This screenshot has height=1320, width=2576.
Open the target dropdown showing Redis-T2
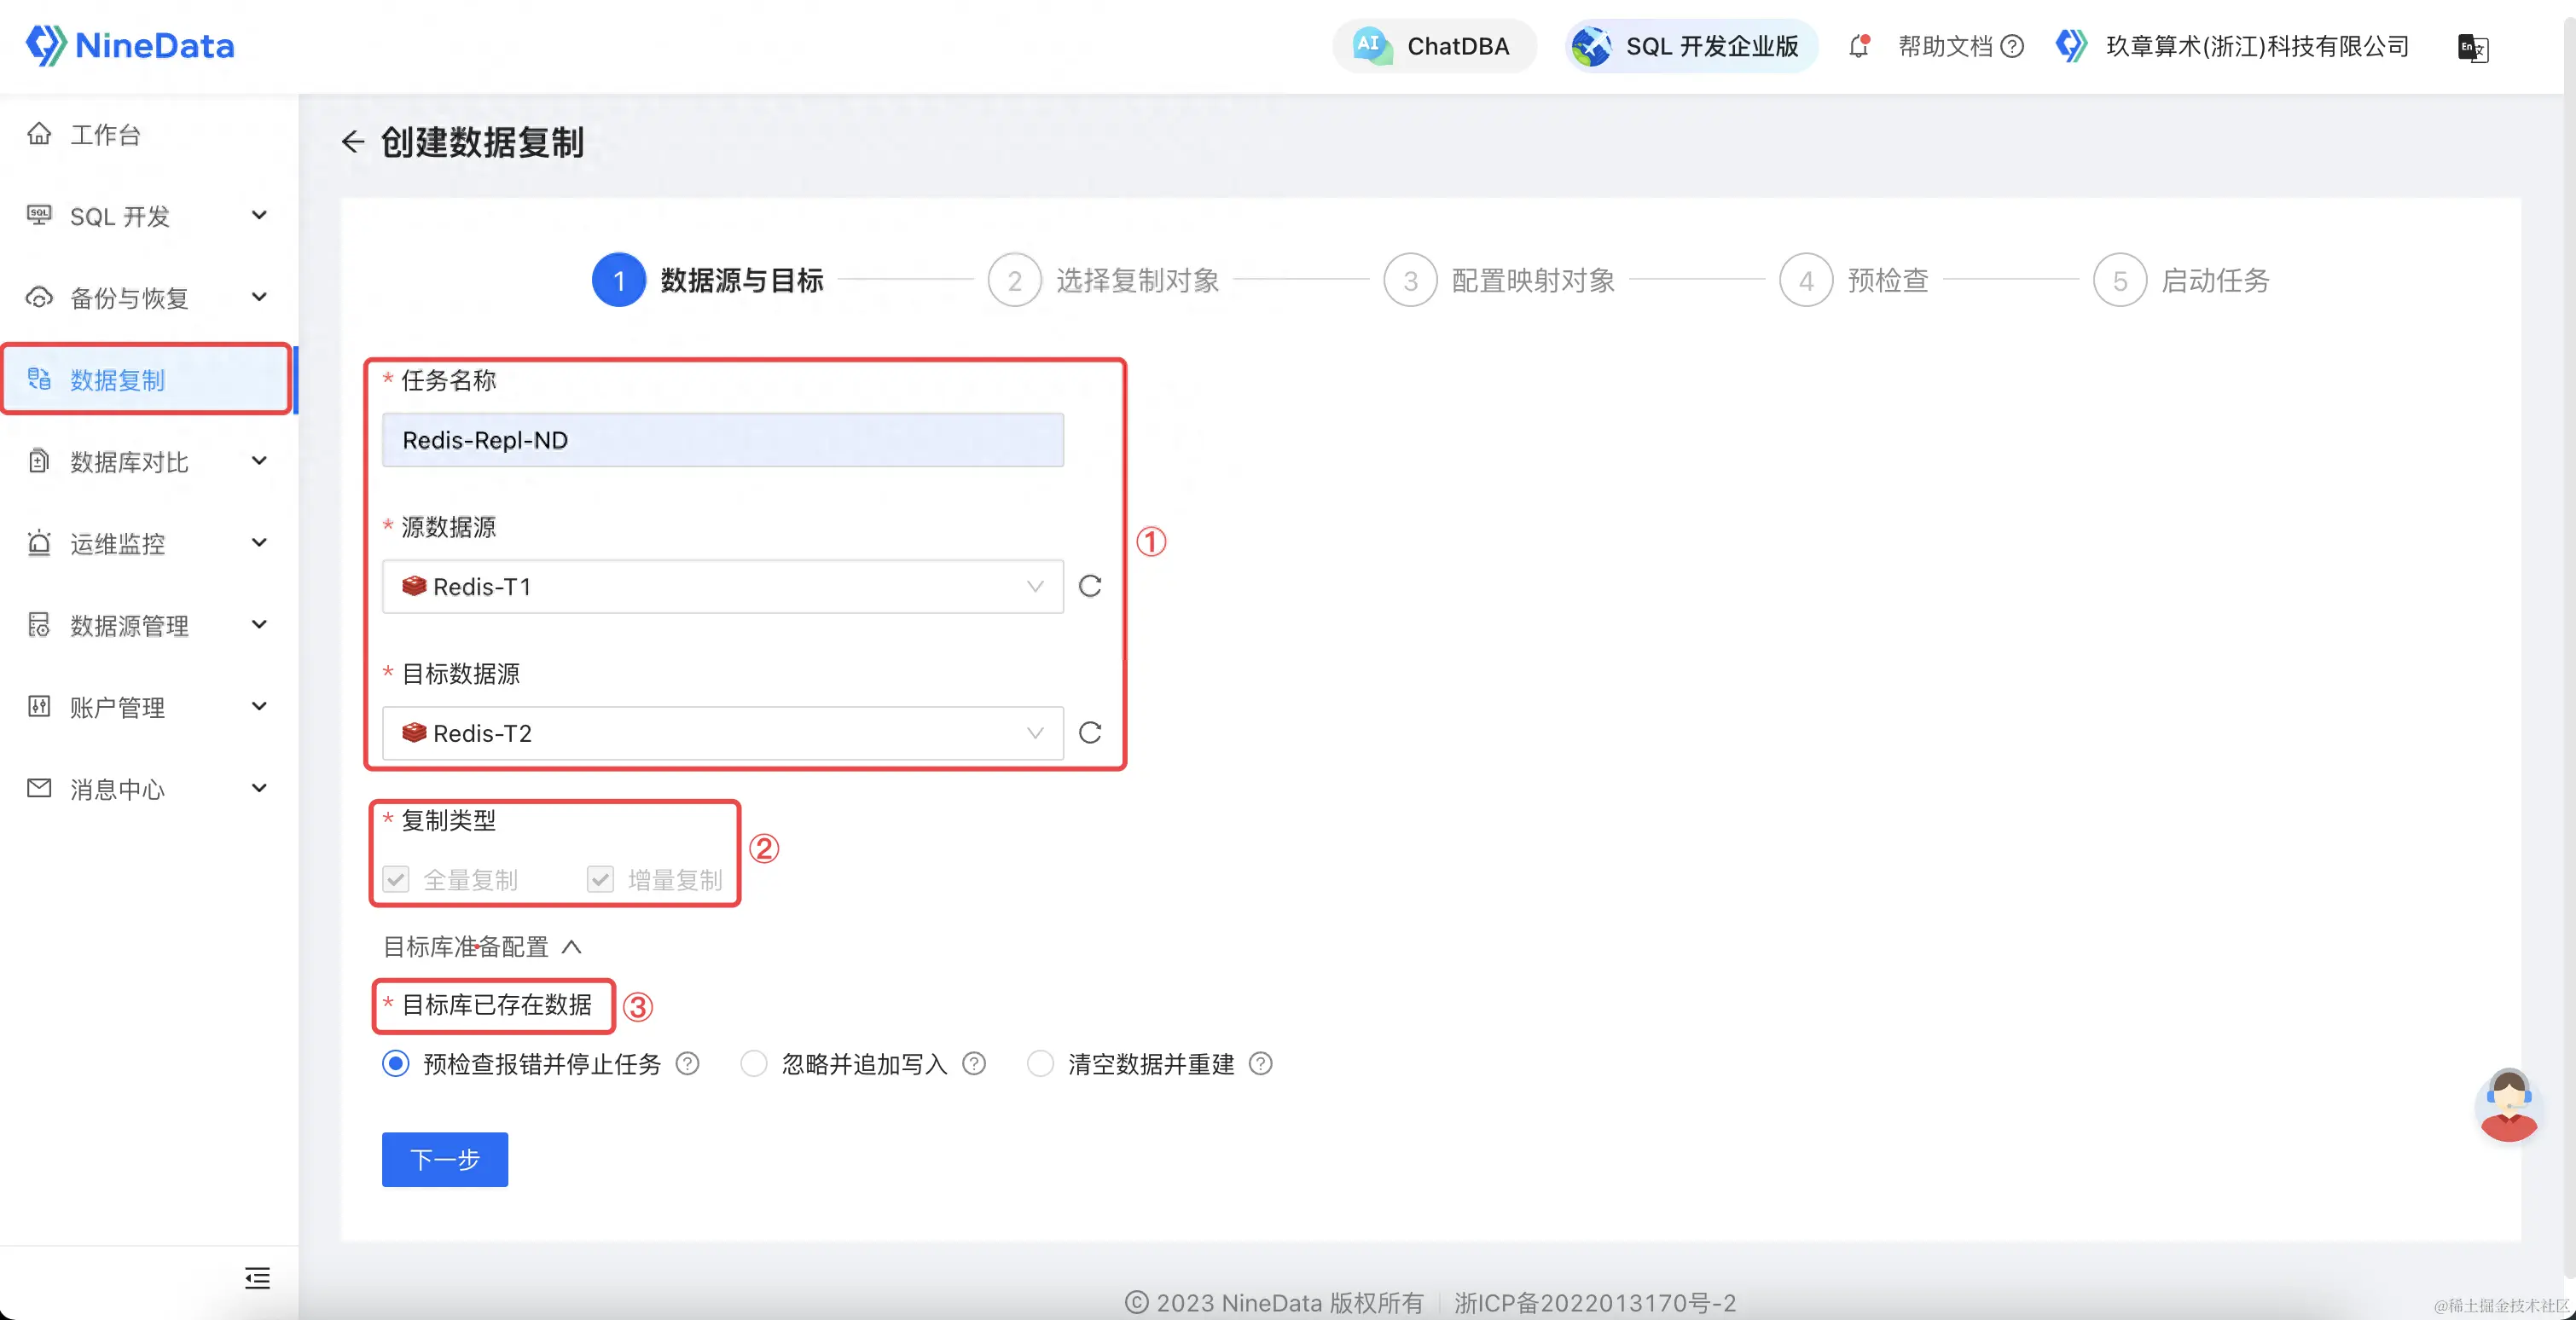click(722, 733)
